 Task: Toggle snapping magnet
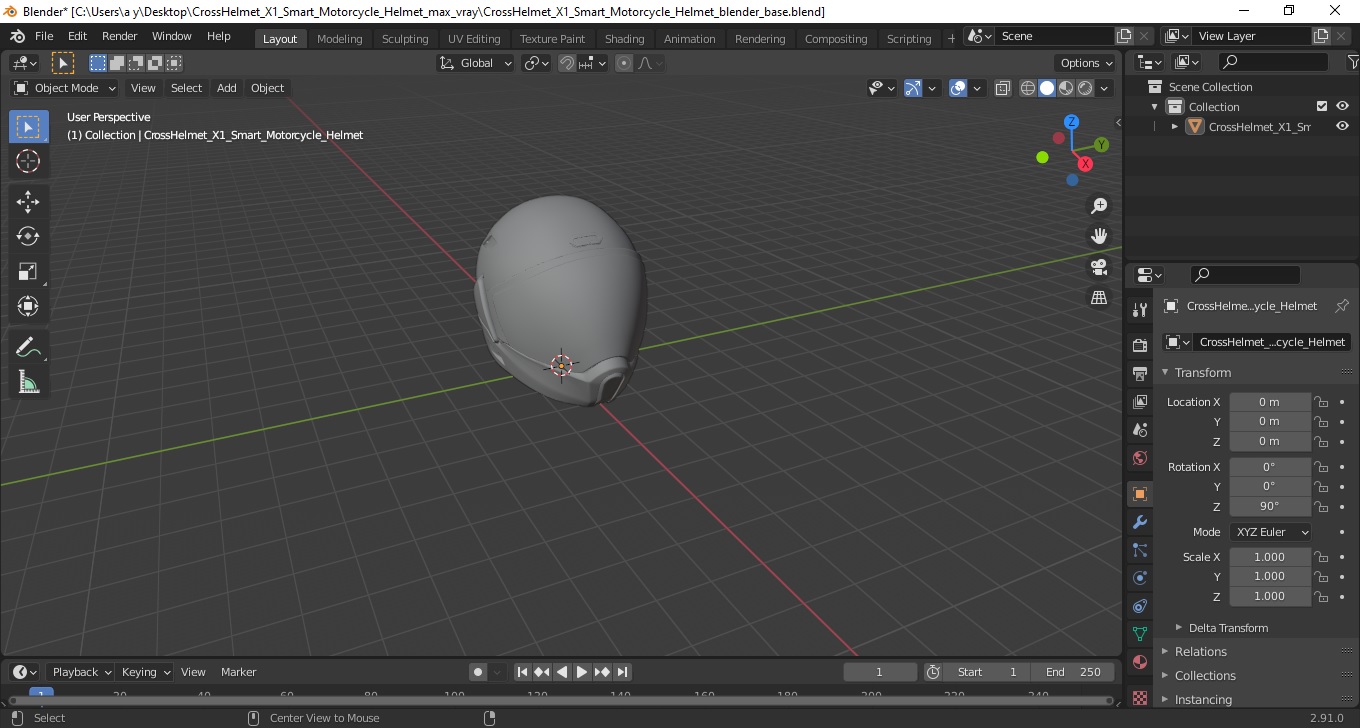(567, 63)
